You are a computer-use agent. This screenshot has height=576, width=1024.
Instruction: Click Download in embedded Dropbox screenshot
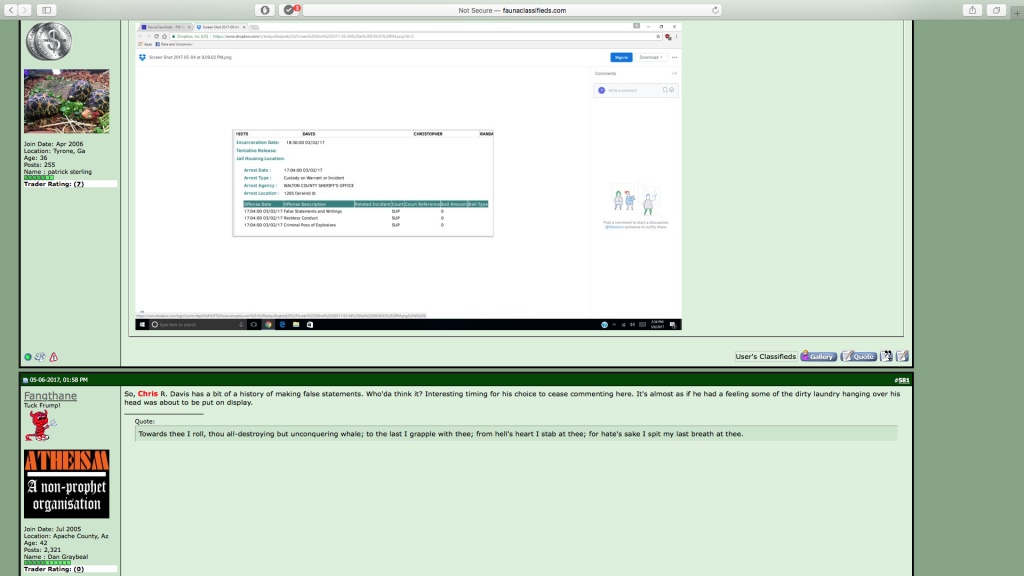[x=650, y=57]
